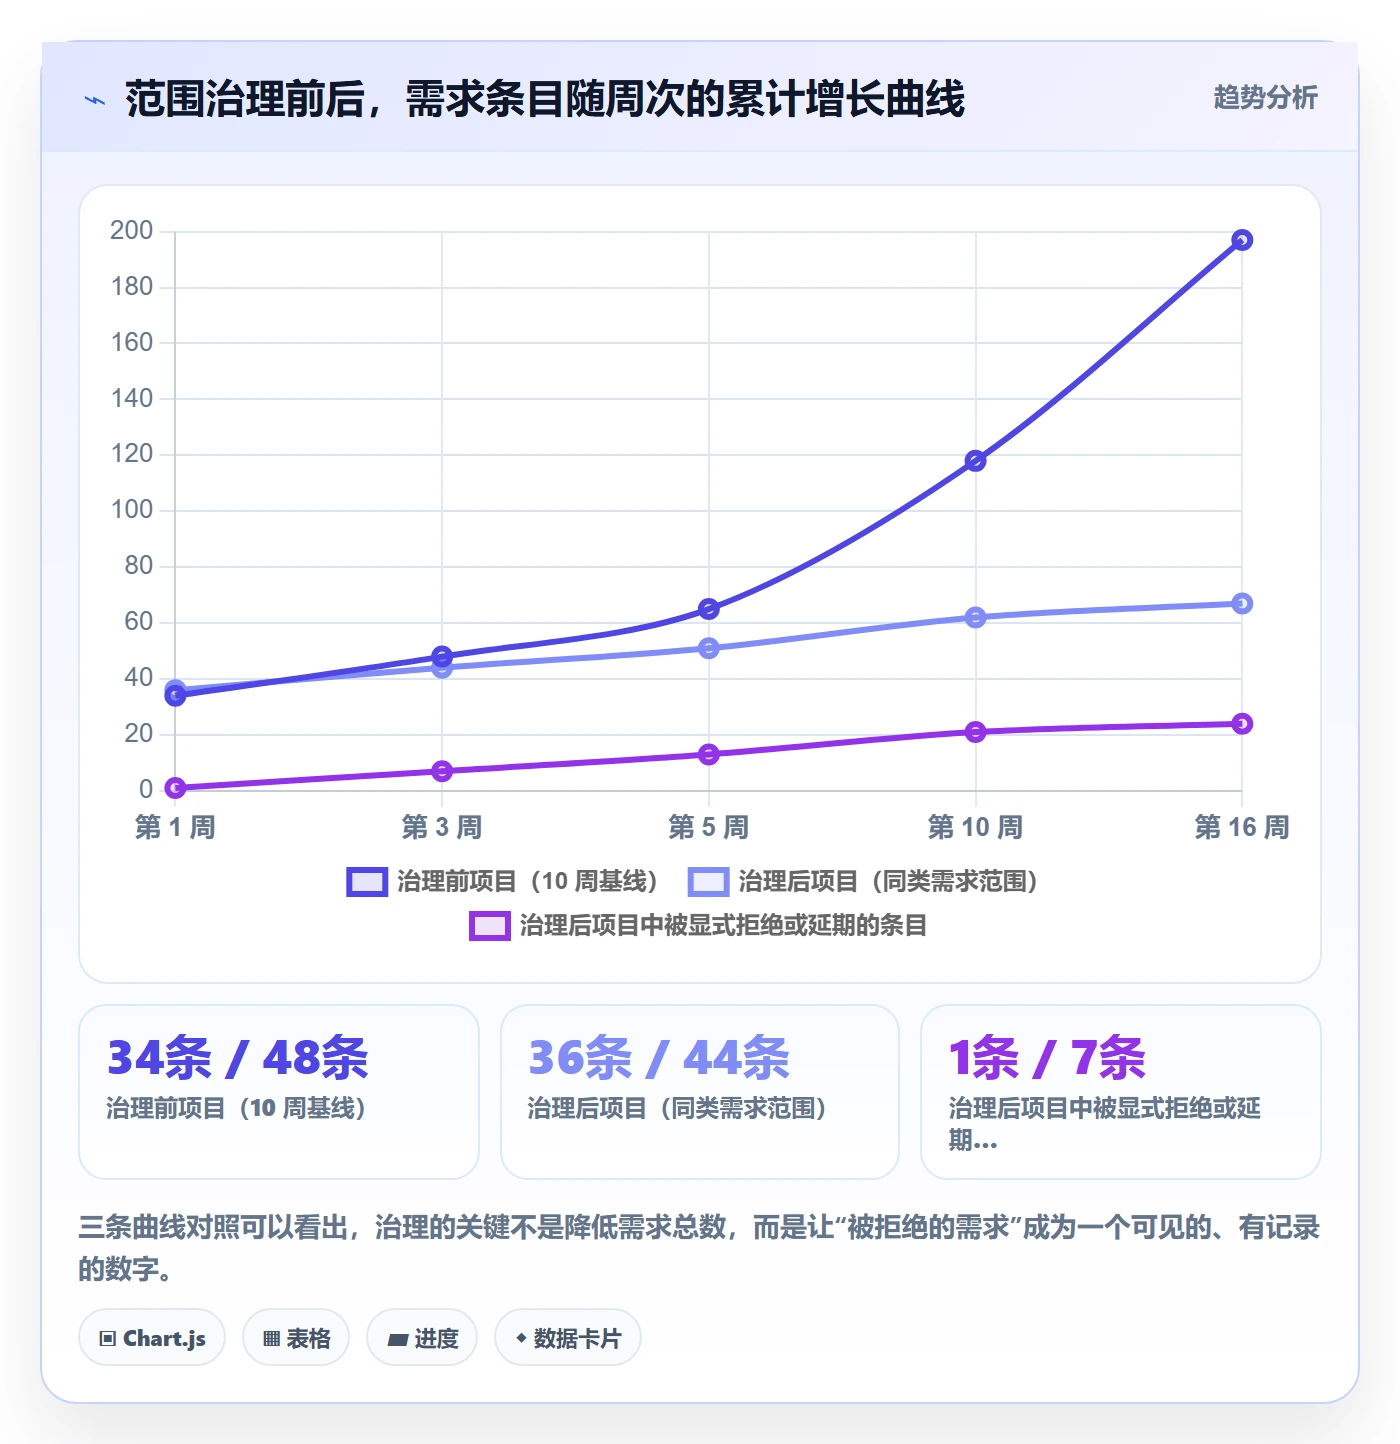Screen dimensions: 1400x1444
Task: Click the purple rejected-items point at 第 1 周
Action: [175, 788]
